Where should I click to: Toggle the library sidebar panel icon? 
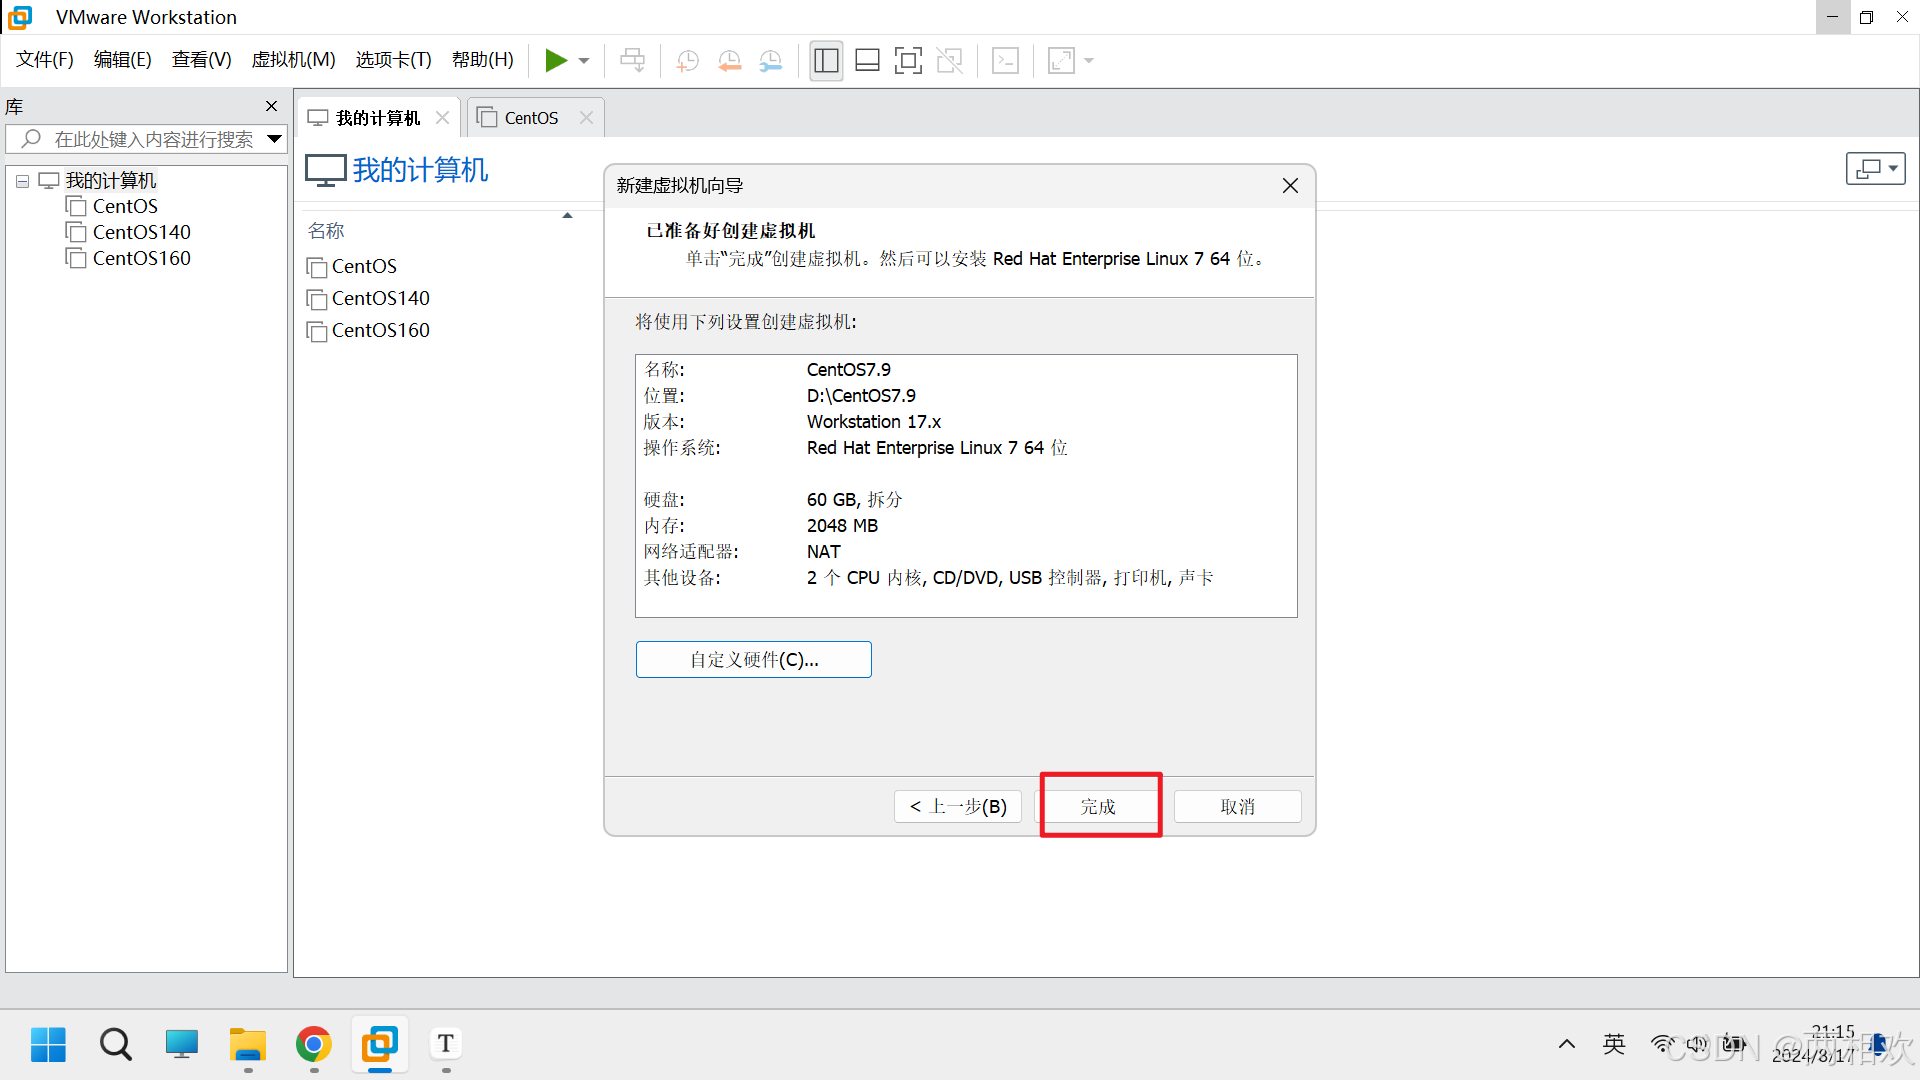(x=826, y=61)
